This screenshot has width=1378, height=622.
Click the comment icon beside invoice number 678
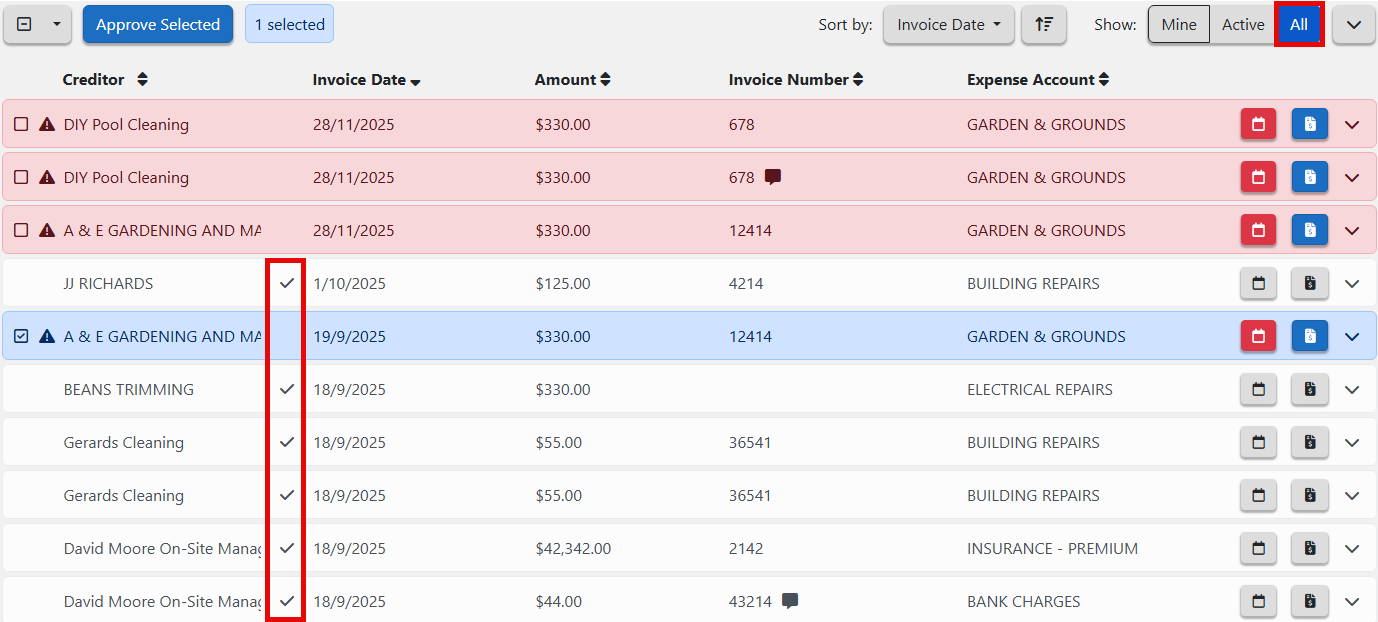(x=773, y=177)
